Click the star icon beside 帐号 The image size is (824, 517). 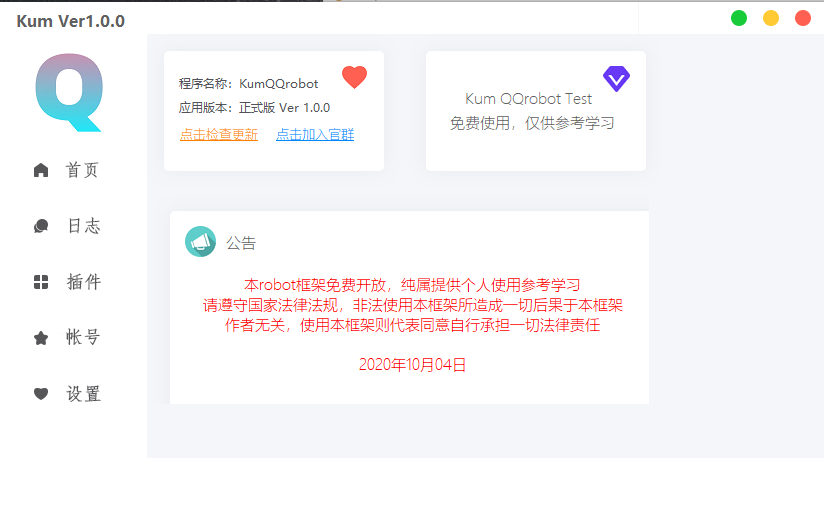pyautogui.click(x=41, y=338)
